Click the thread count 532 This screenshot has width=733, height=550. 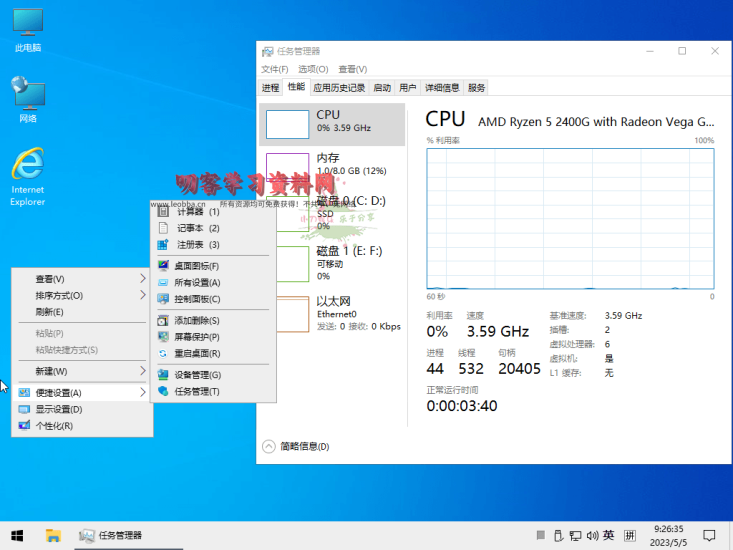471,369
